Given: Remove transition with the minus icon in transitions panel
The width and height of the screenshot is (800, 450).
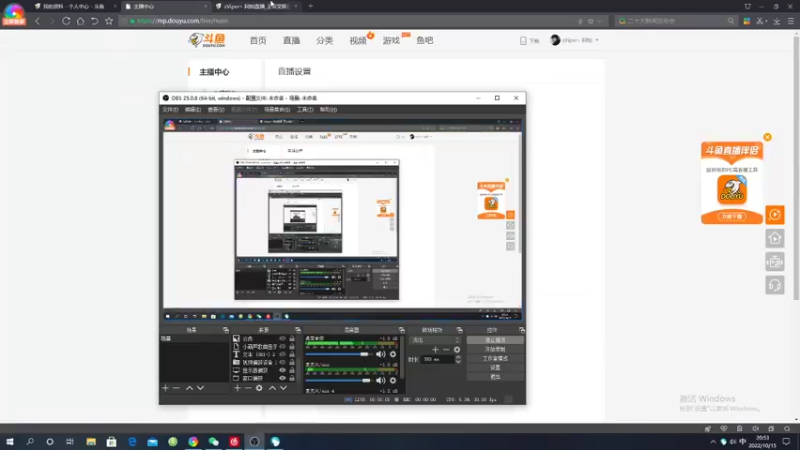Looking at the screenshot, I should pos(446,349).
